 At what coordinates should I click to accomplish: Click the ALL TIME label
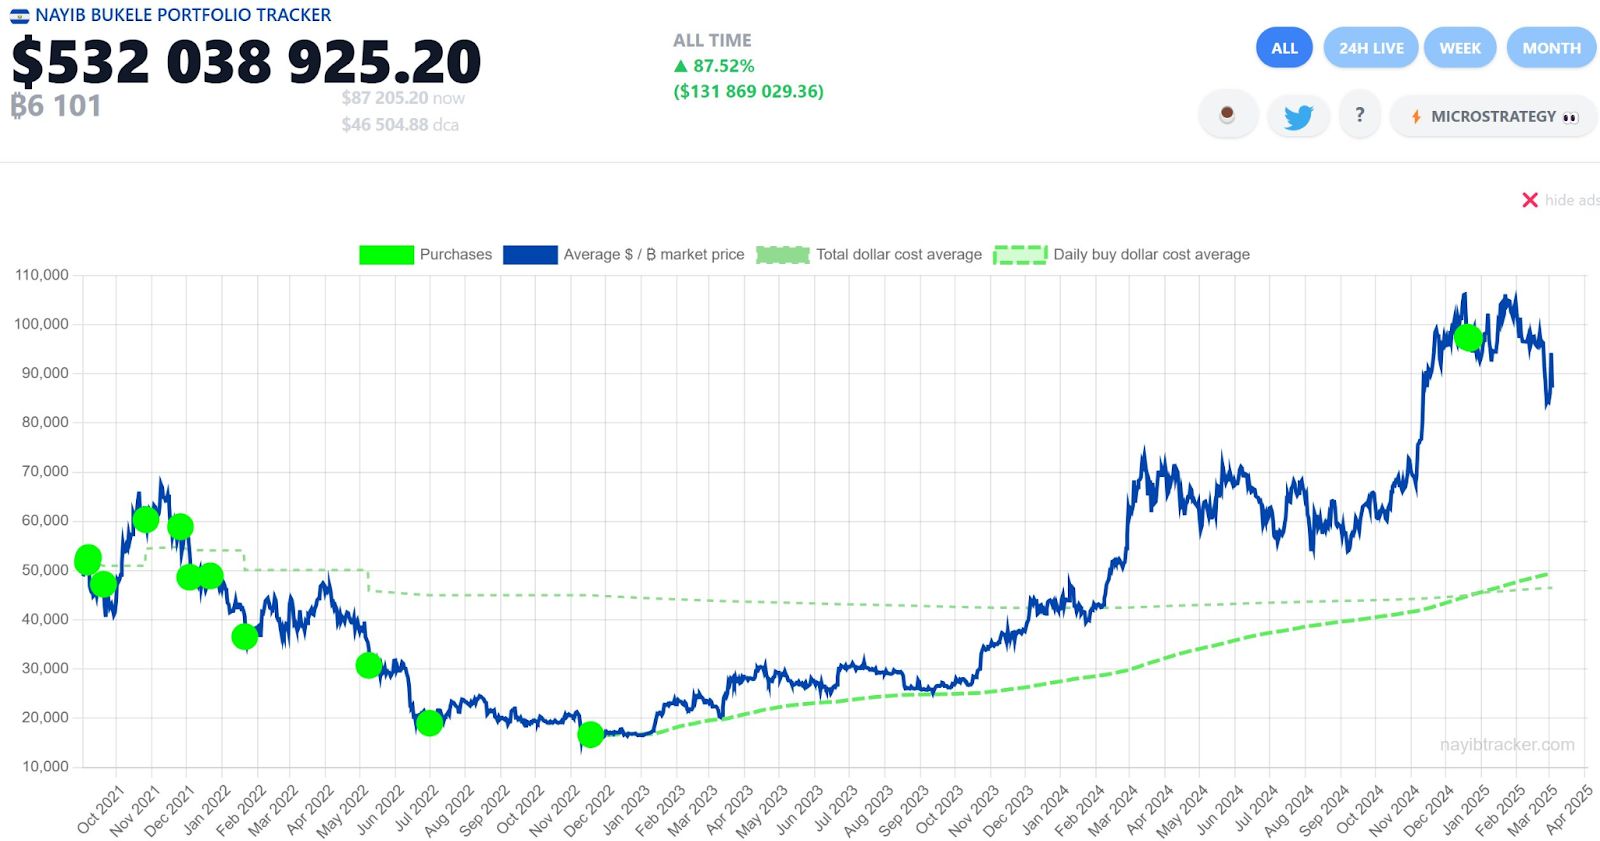(x=712, y=40)
